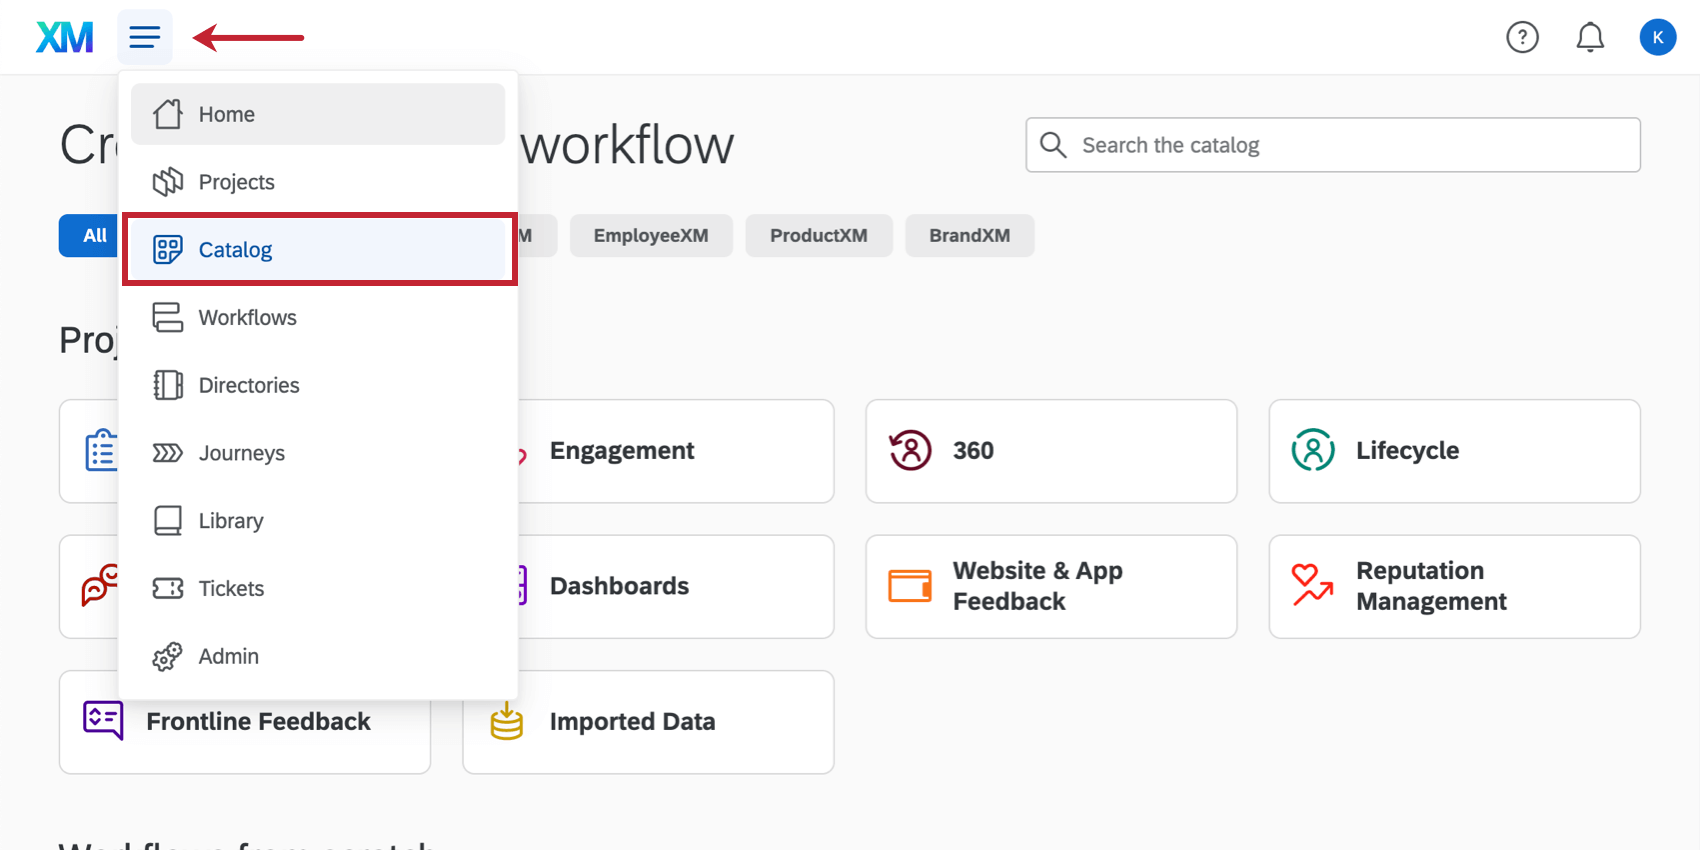Open the Website & App Feedback card

coord(1051,586)
